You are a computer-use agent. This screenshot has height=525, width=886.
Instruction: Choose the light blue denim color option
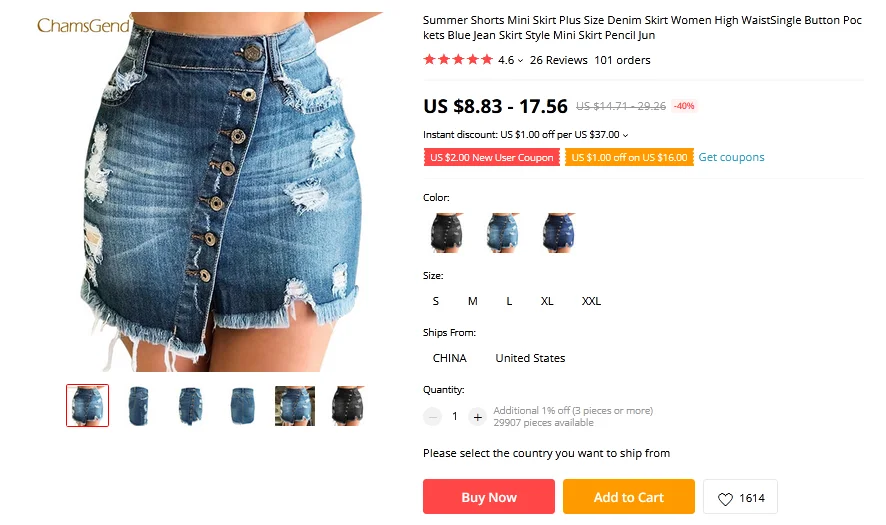(x=502, y=232)
